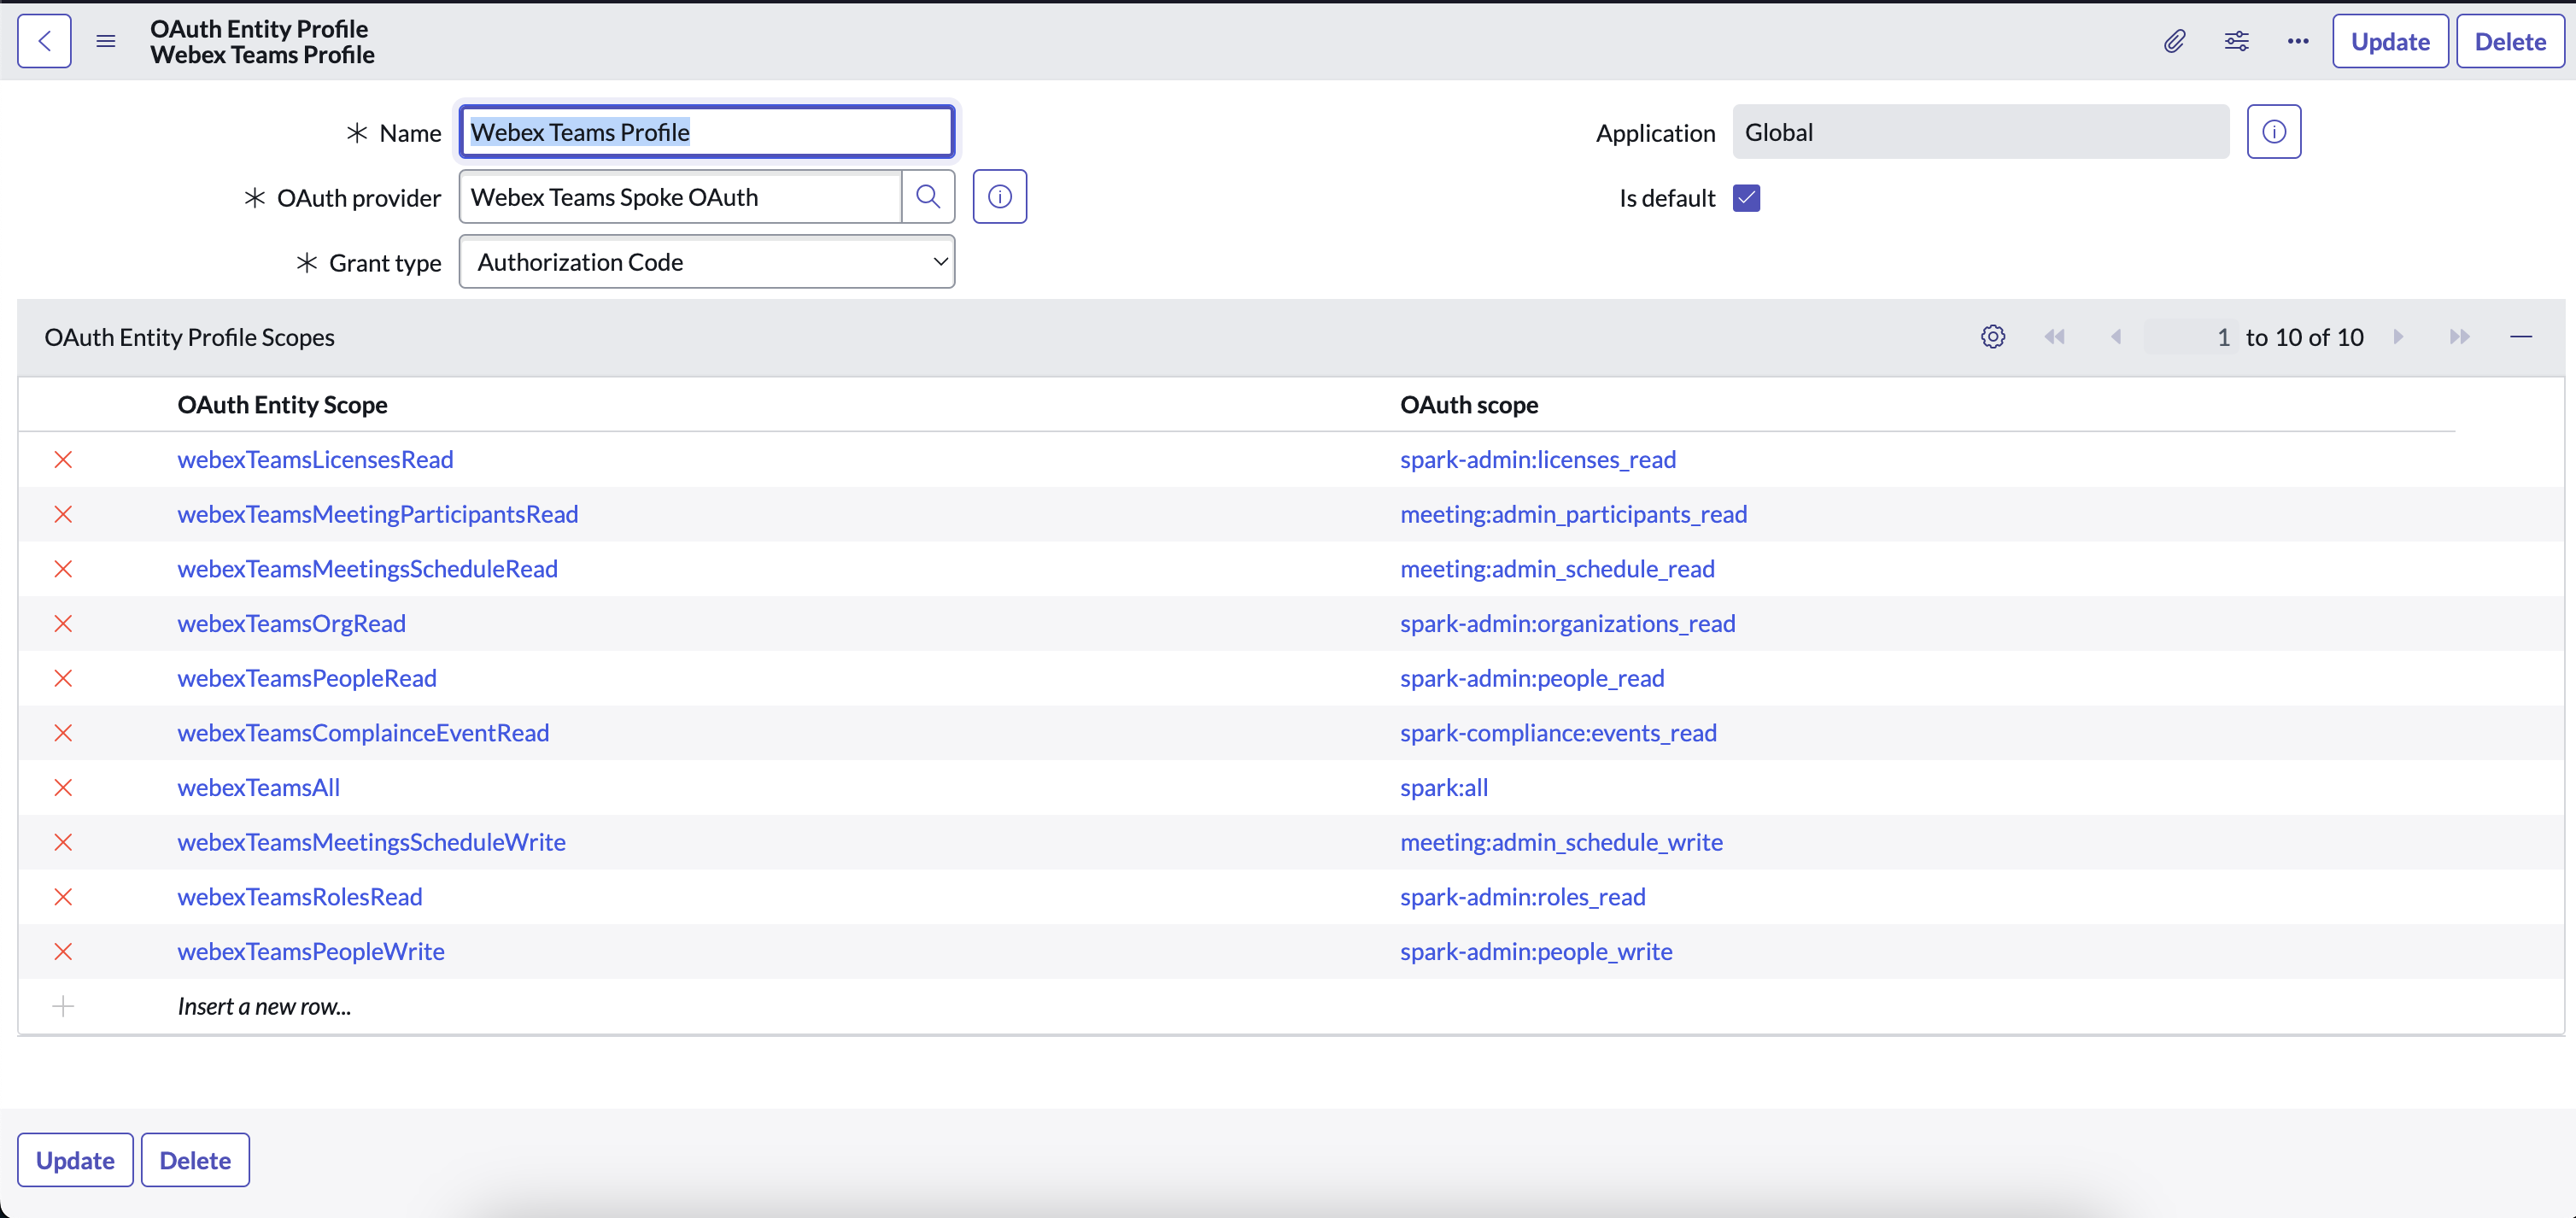
Task: Click the OAuth Entity Scope column header
Action: click(283, 405)
